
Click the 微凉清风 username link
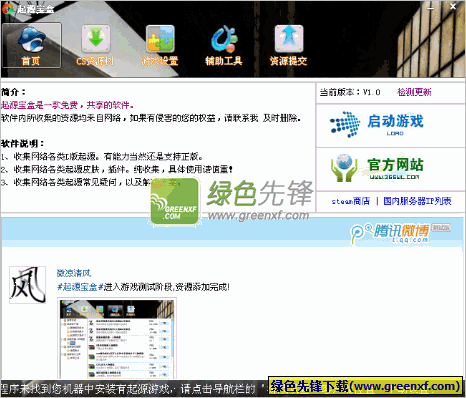(74, 273)
